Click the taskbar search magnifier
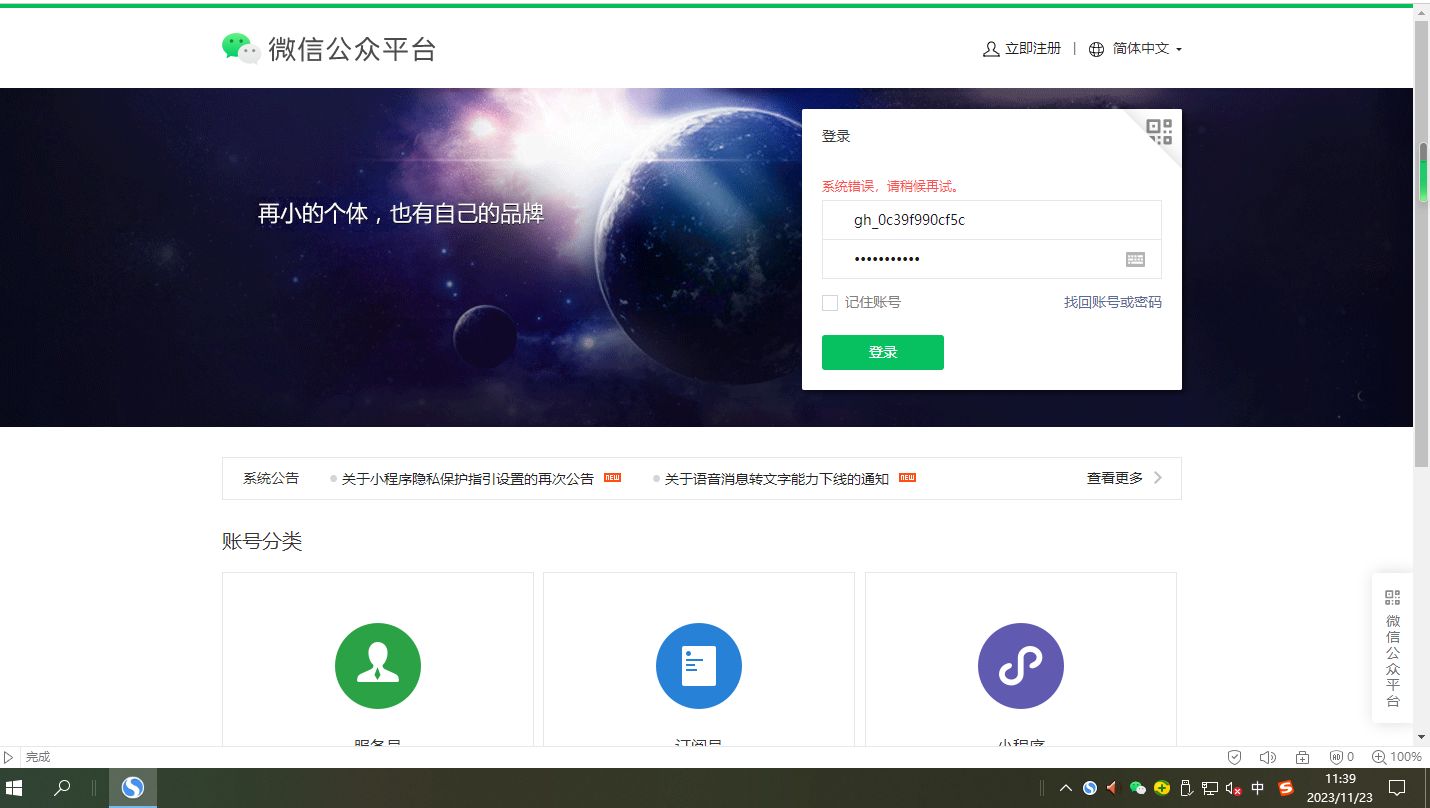The image size is (1430, 808). pyautogui.click(x=62, y=788)
